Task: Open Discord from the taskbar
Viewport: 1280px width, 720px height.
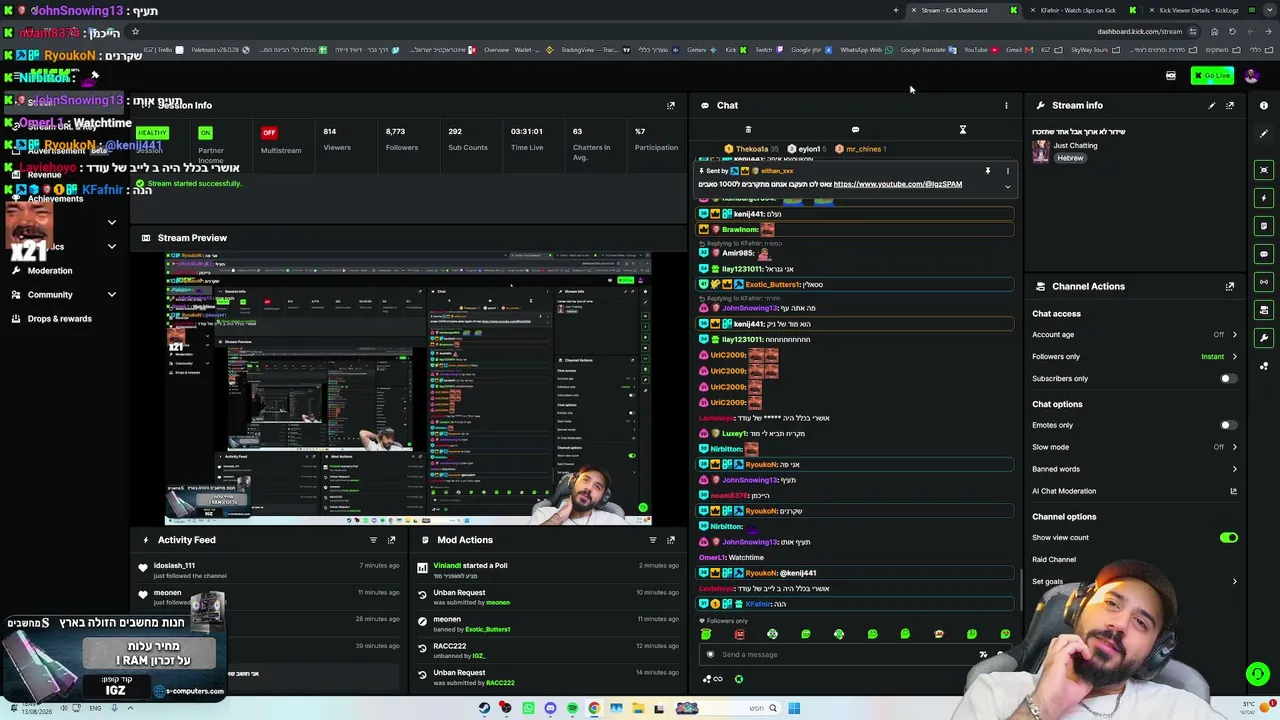Action: click(x=550, y=709)
